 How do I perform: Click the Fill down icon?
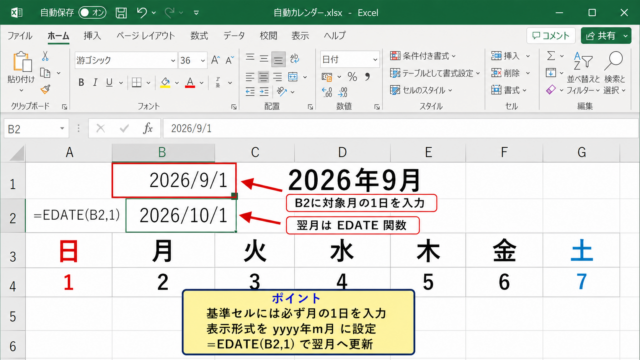[x=551, y=73]
